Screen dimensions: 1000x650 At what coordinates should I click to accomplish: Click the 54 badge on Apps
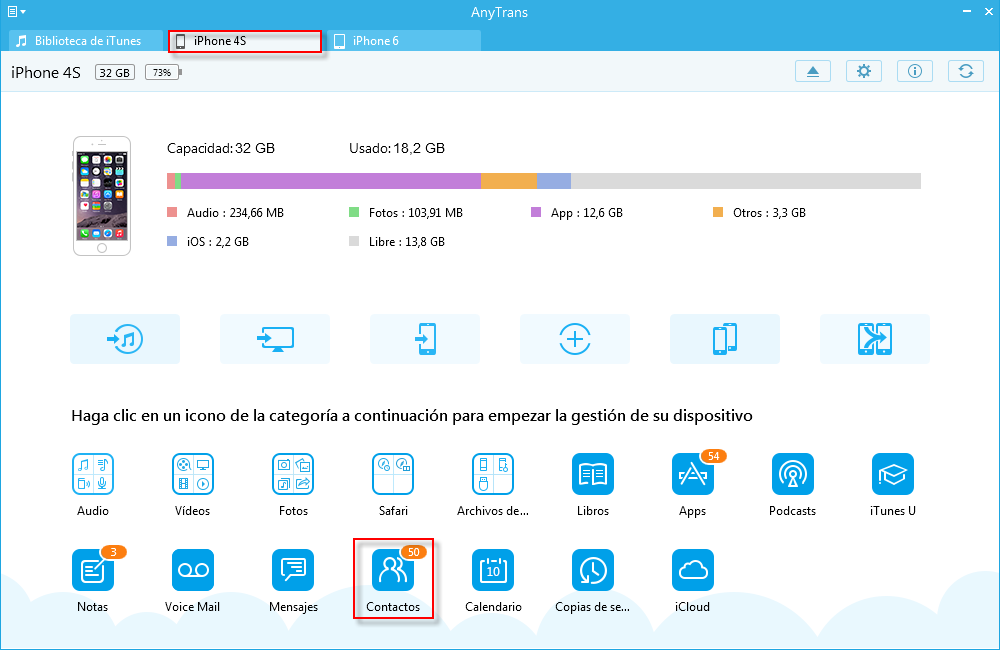tap(714, 456)
